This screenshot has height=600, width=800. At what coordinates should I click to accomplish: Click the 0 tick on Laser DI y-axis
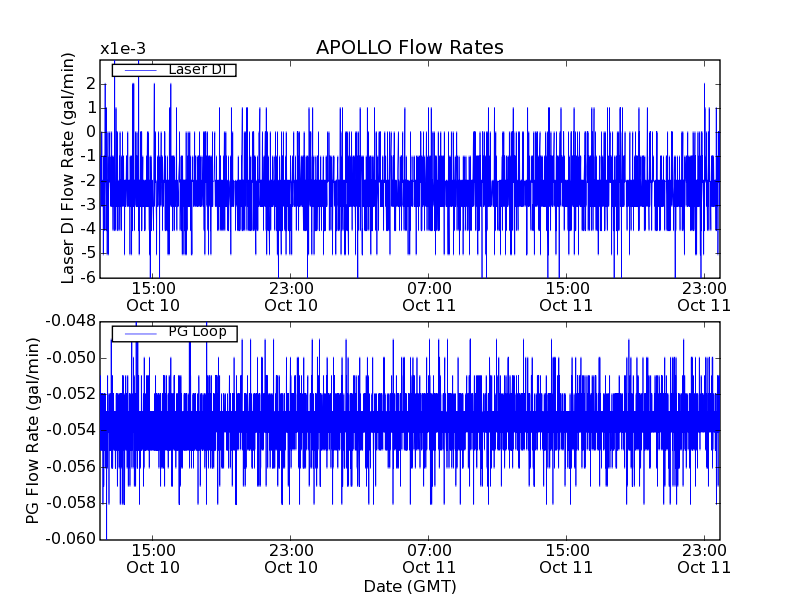click(x=89, y=131)
